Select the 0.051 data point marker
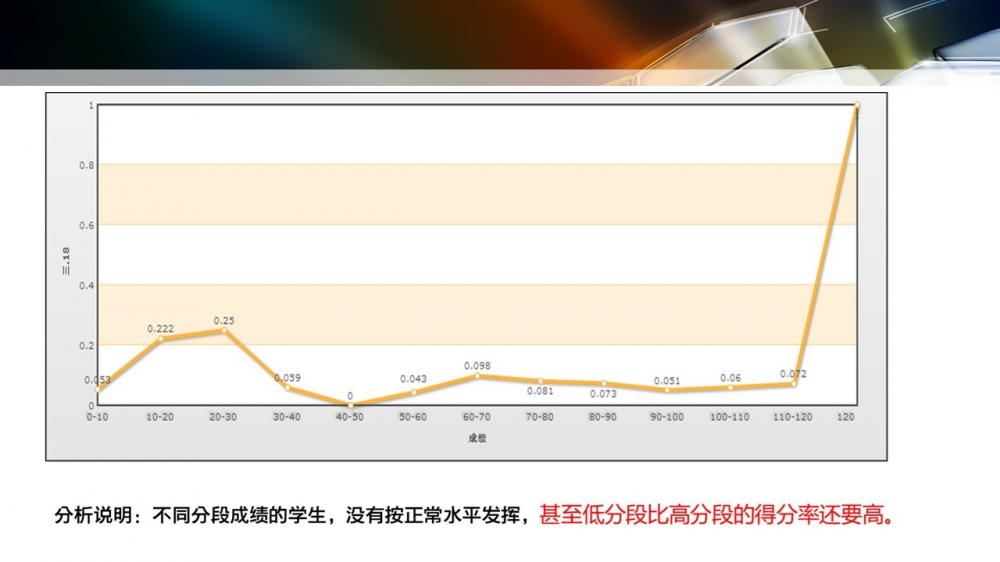 (x=667, y=390)
